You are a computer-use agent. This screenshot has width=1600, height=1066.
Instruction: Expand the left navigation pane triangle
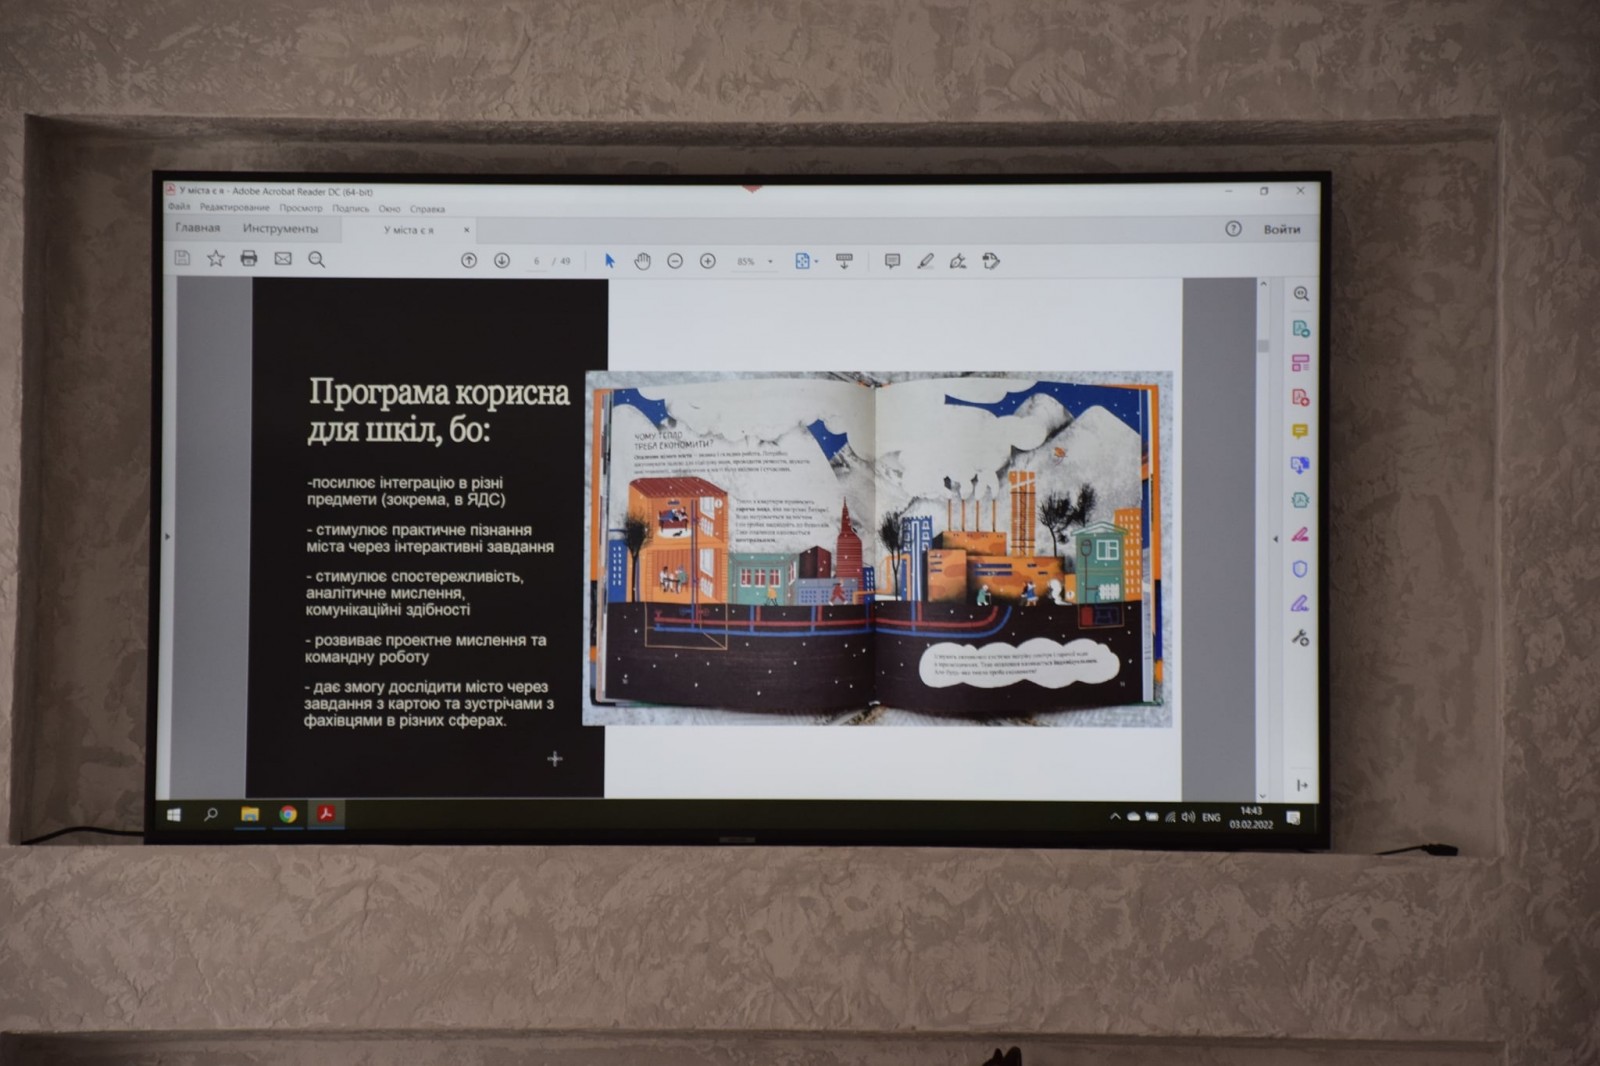[167, 537]
